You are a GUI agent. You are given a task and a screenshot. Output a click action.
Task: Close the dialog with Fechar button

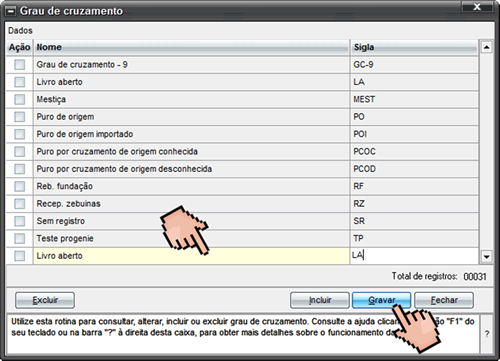444,300
